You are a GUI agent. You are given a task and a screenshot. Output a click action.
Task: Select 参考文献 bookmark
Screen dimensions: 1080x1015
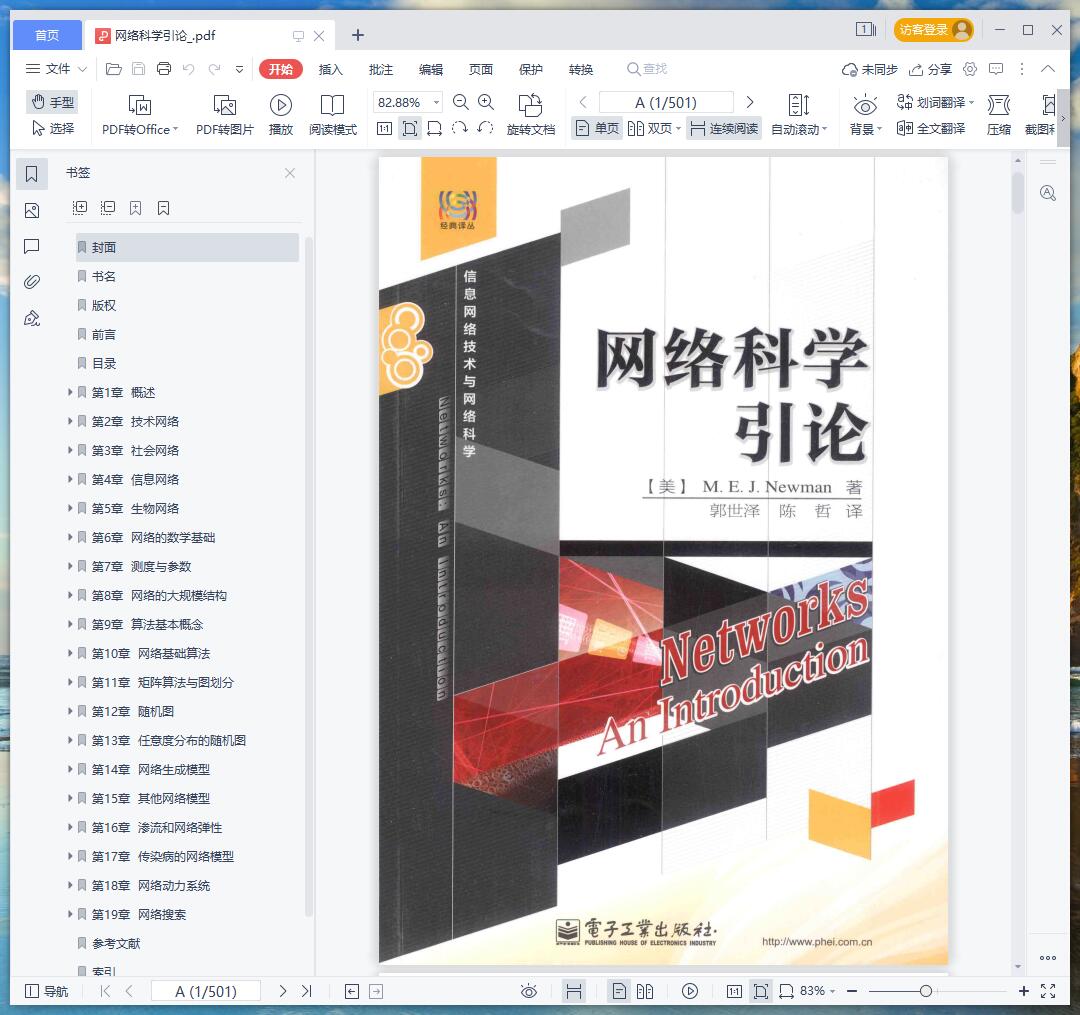[116, 943]
